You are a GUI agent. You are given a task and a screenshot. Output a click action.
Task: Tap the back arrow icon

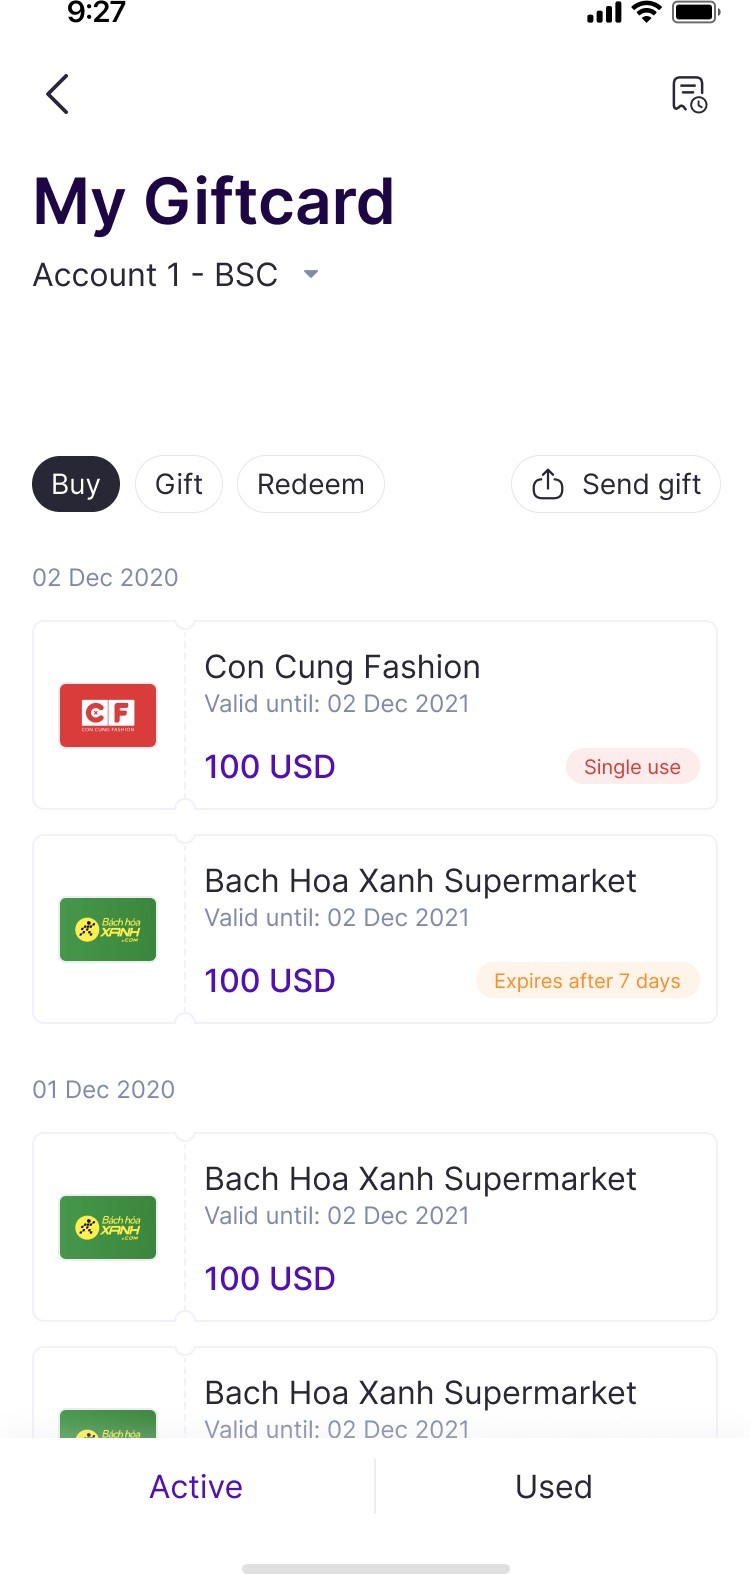(x=58, y=94)
